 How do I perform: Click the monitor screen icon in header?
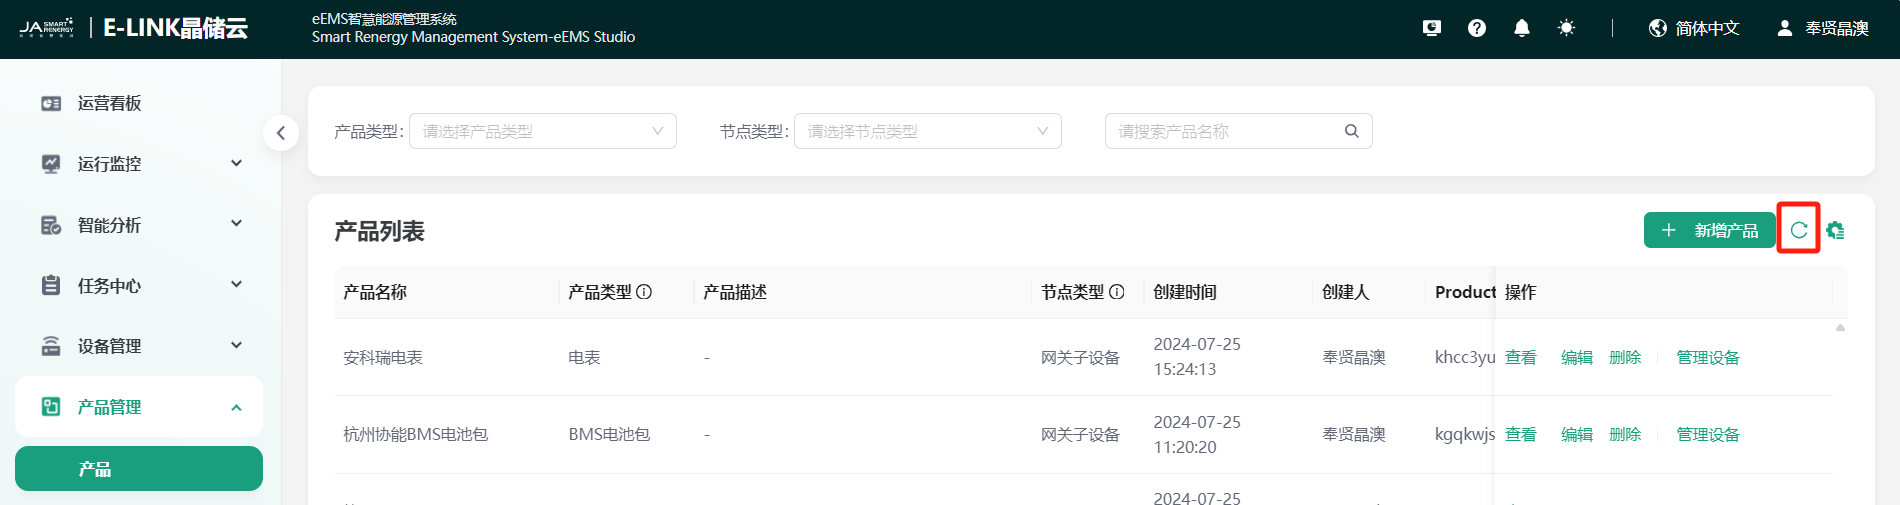pos(1432,28)
